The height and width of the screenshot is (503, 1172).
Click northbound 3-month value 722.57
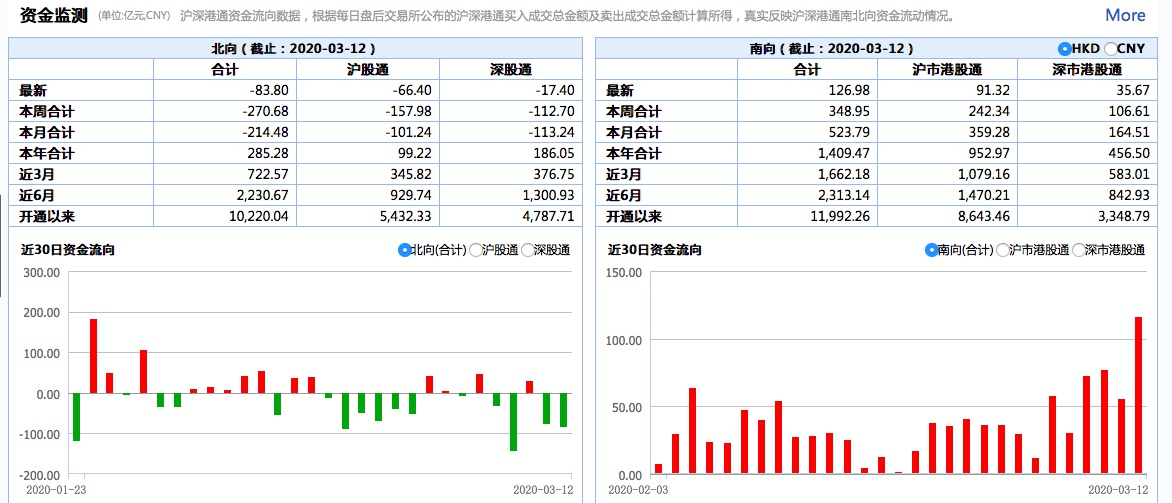269,175
